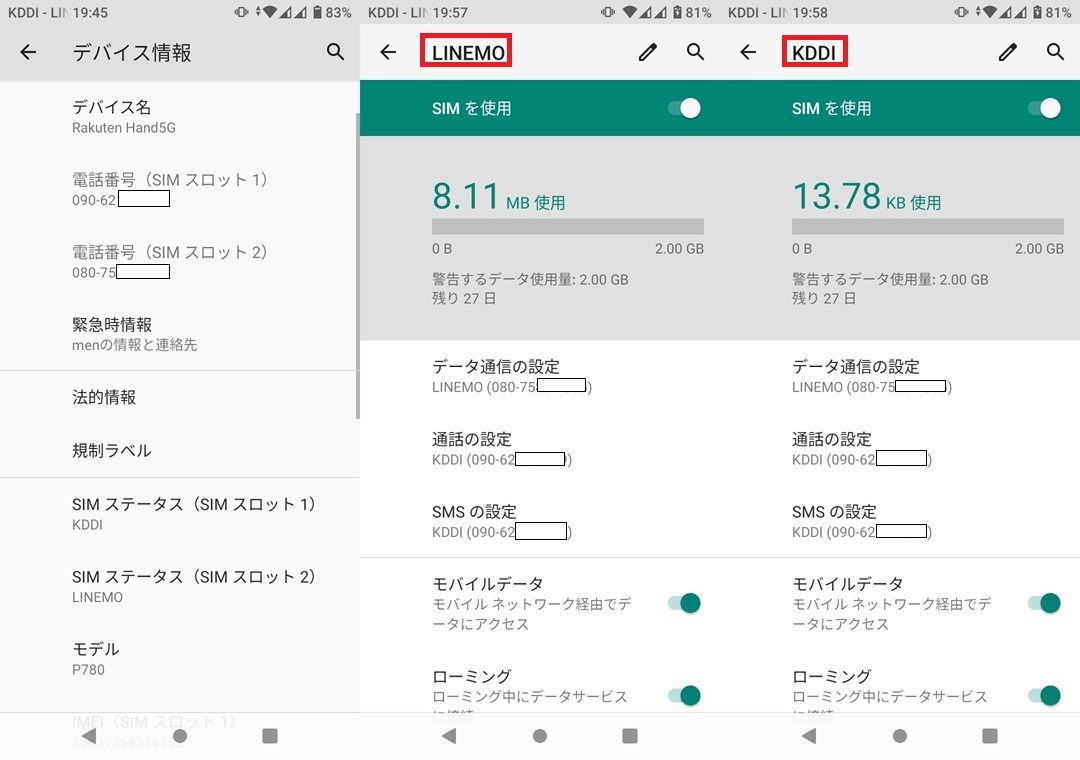The image size is (1080, 760).
Task: Open SMS の設定 on LINEMO screen
Action: pos(540,522)
